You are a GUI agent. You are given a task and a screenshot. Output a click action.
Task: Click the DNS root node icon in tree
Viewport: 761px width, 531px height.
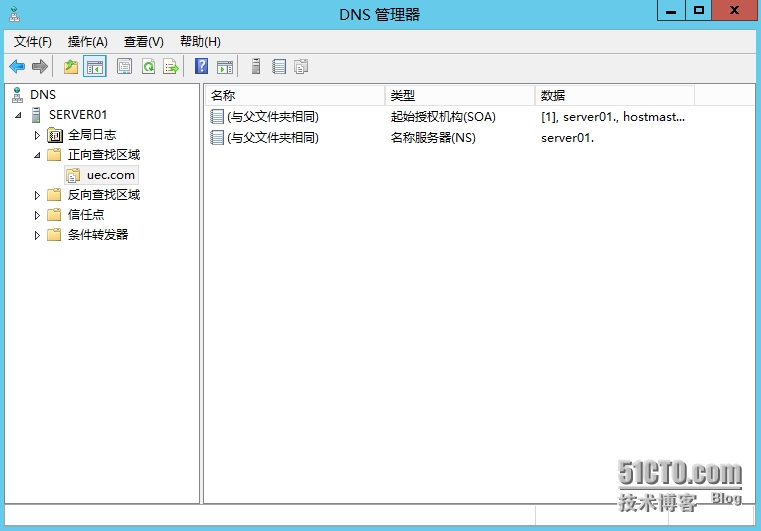(17, 95)
